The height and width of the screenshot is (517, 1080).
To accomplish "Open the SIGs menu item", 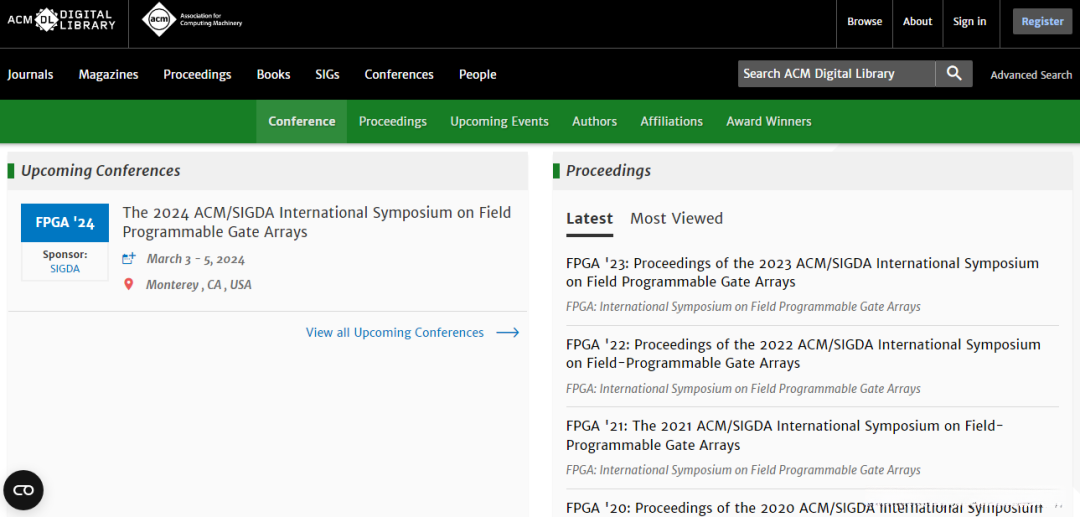I will [327, 74].
